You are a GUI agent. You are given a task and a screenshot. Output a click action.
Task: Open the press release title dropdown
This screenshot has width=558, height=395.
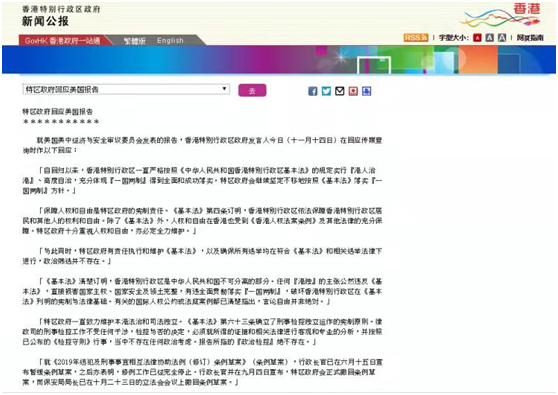[x=126, y=89]
